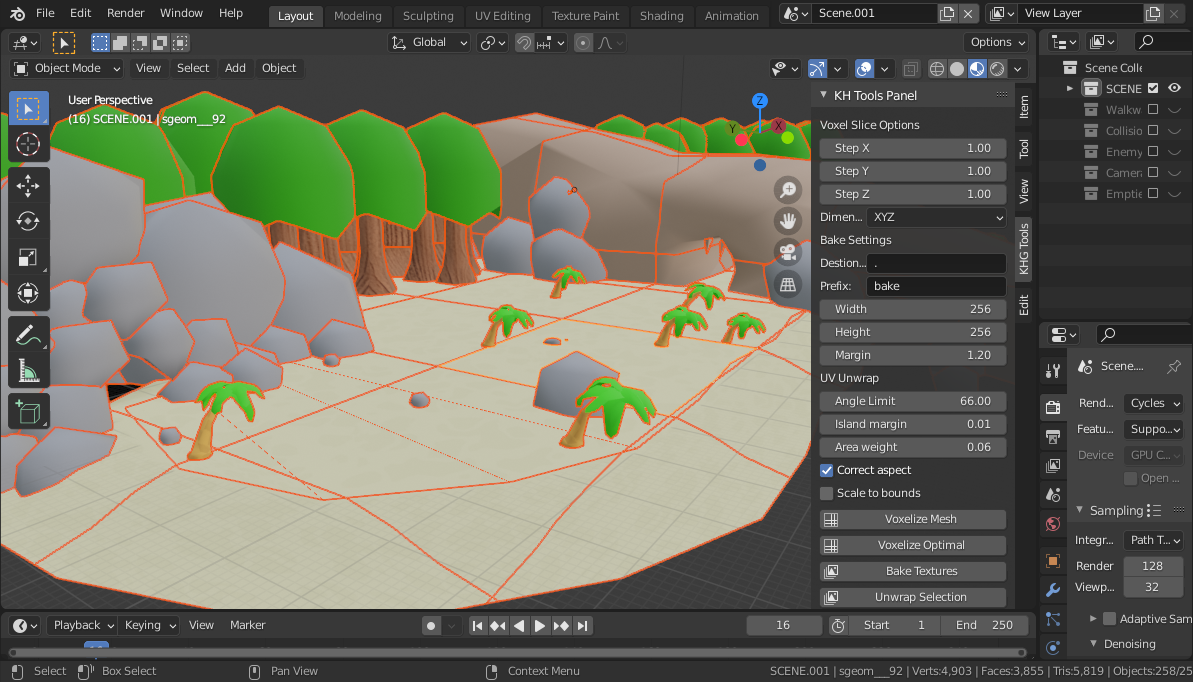Toggle snapping magnet

pyautogui.click(x=523, y=43)
